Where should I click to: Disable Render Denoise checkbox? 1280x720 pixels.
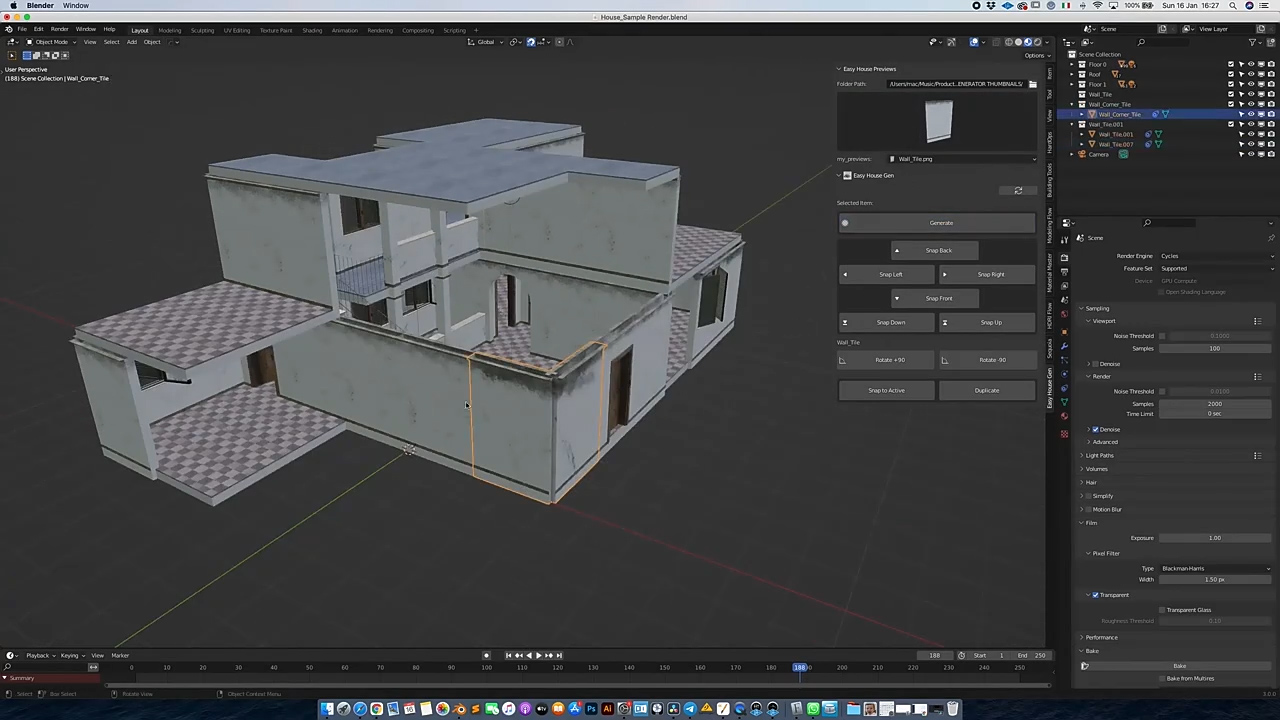(1095, 429)
